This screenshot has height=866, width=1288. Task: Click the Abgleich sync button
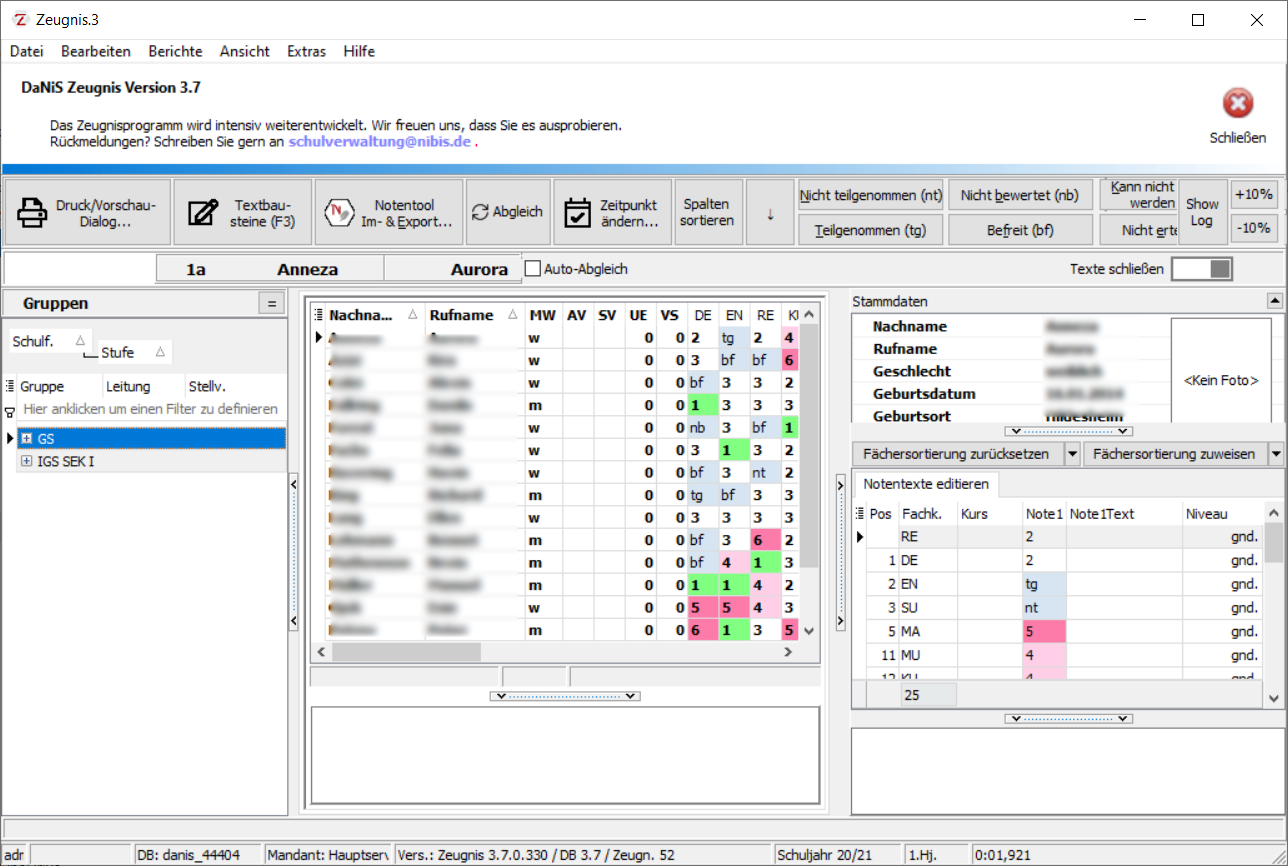click(x=508, y=212)
